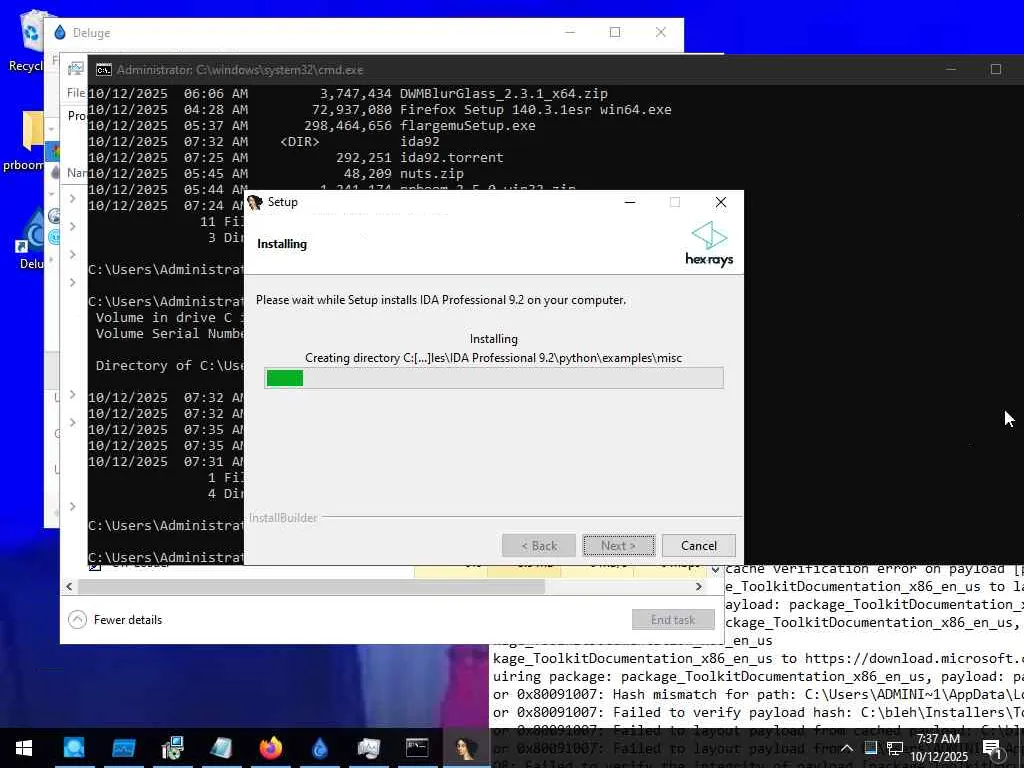
Task: Switch to Task Manager taskbar icon
Action: tap(368, 748)
